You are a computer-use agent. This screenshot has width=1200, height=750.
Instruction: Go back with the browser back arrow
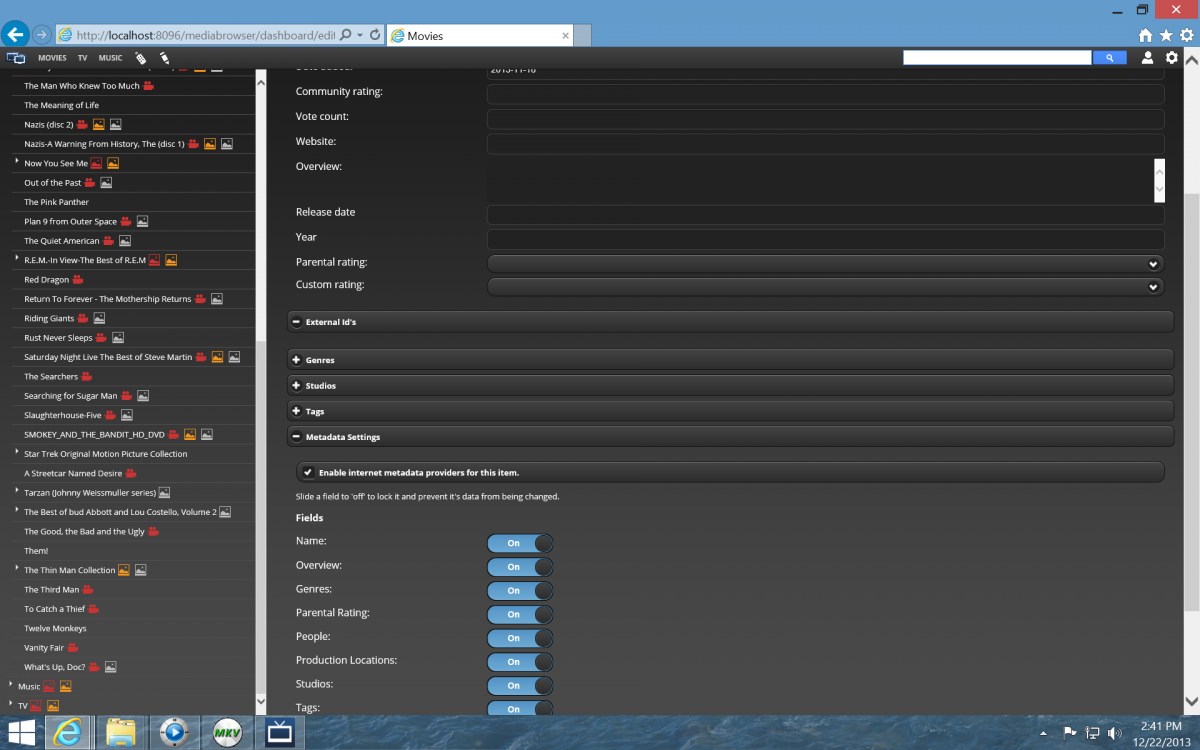click(x=15, y=34)
